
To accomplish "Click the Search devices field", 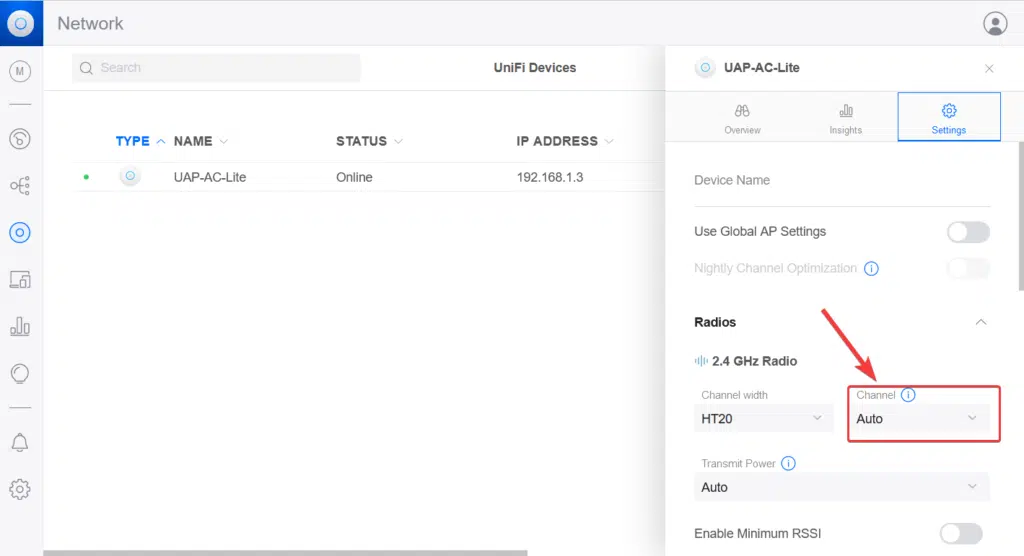I will tap(216, 68).
